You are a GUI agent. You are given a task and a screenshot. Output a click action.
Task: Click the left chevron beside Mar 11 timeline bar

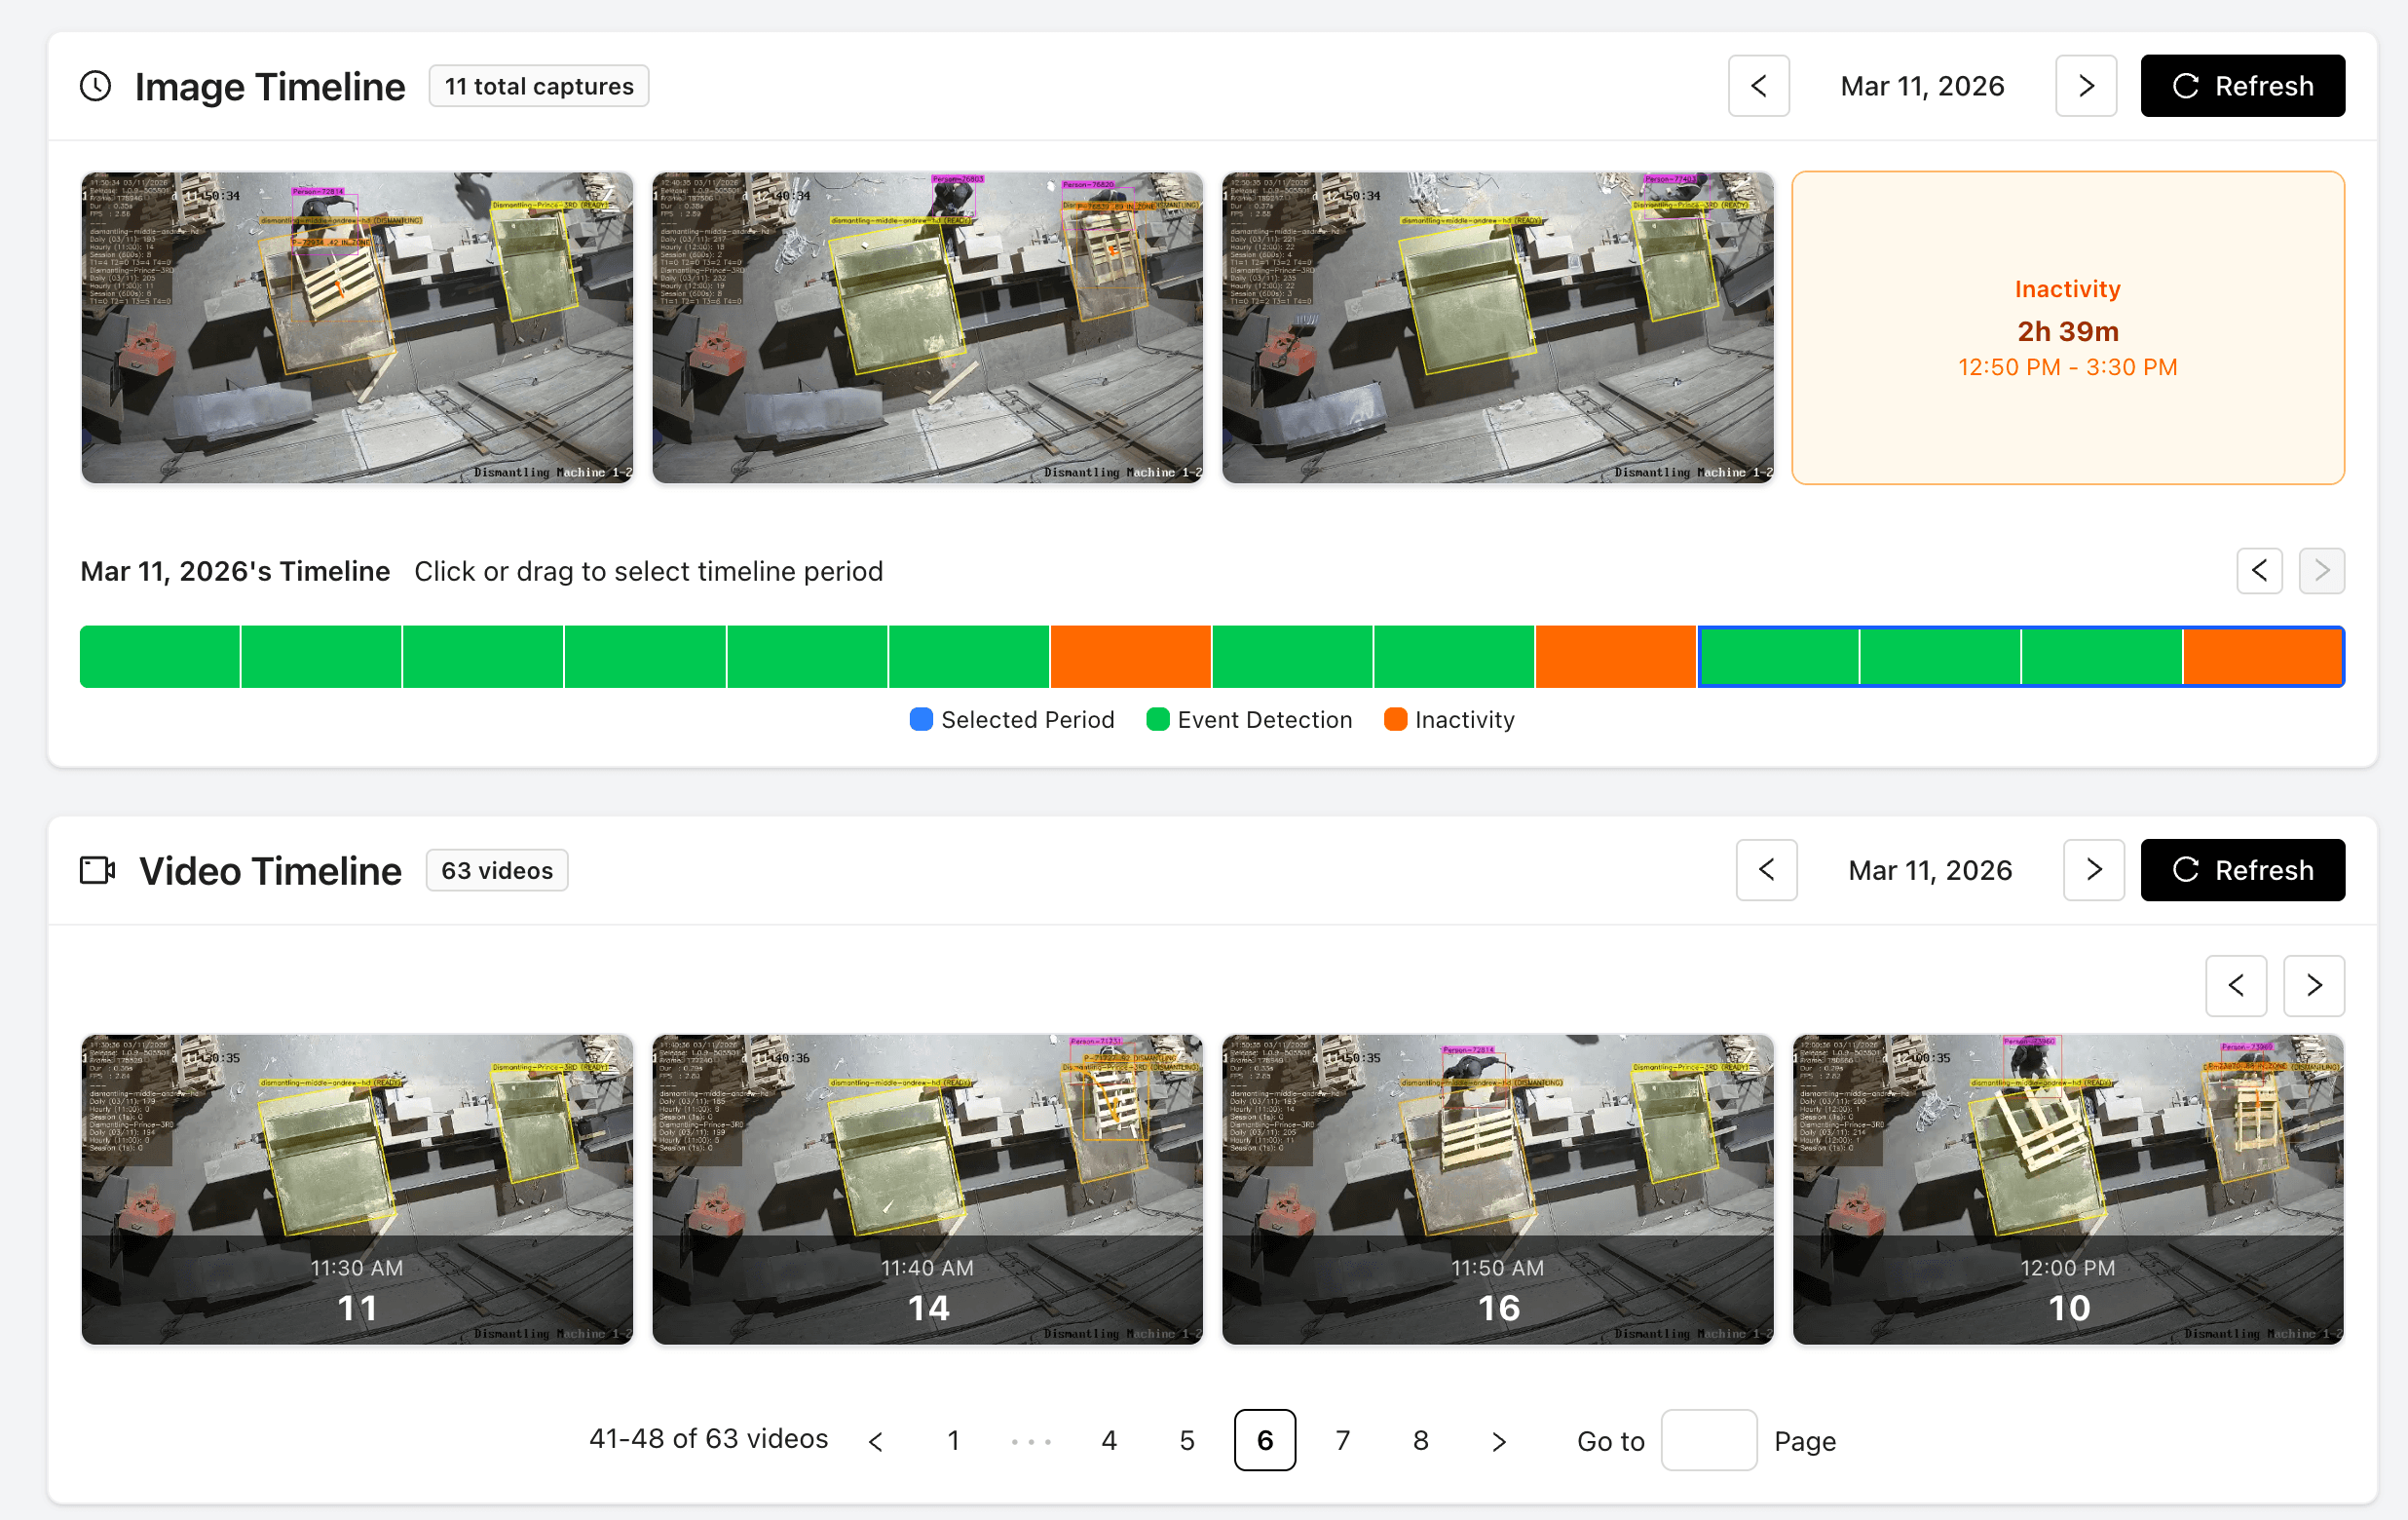pos(2259,571)
